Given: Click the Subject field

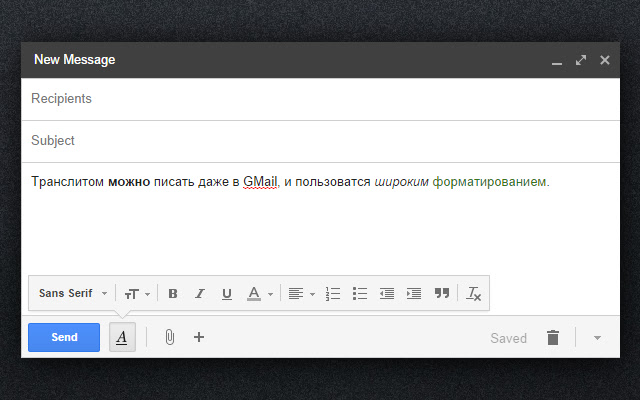Looking at the screenshot, I should 320,141.
